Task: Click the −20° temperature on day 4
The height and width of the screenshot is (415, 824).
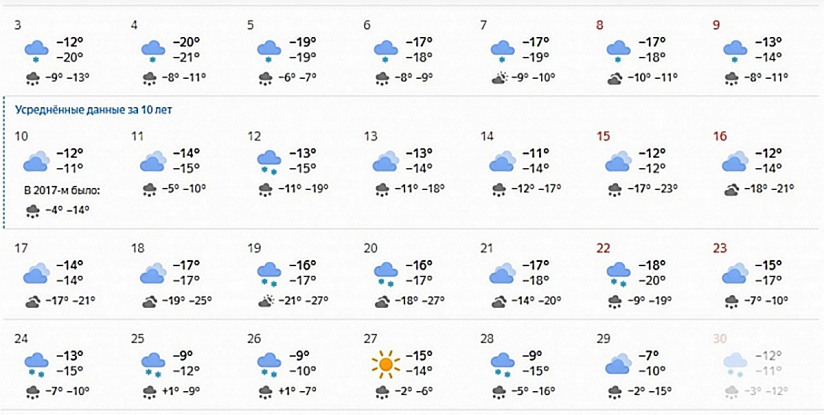Action: pos(187,42)
